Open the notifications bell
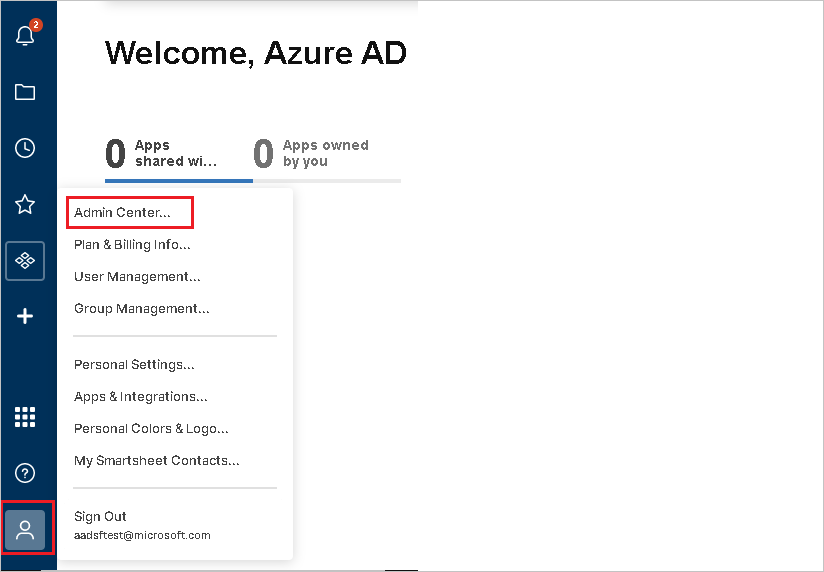This screenshot has height=572, width=824. [x=25, y=35]
